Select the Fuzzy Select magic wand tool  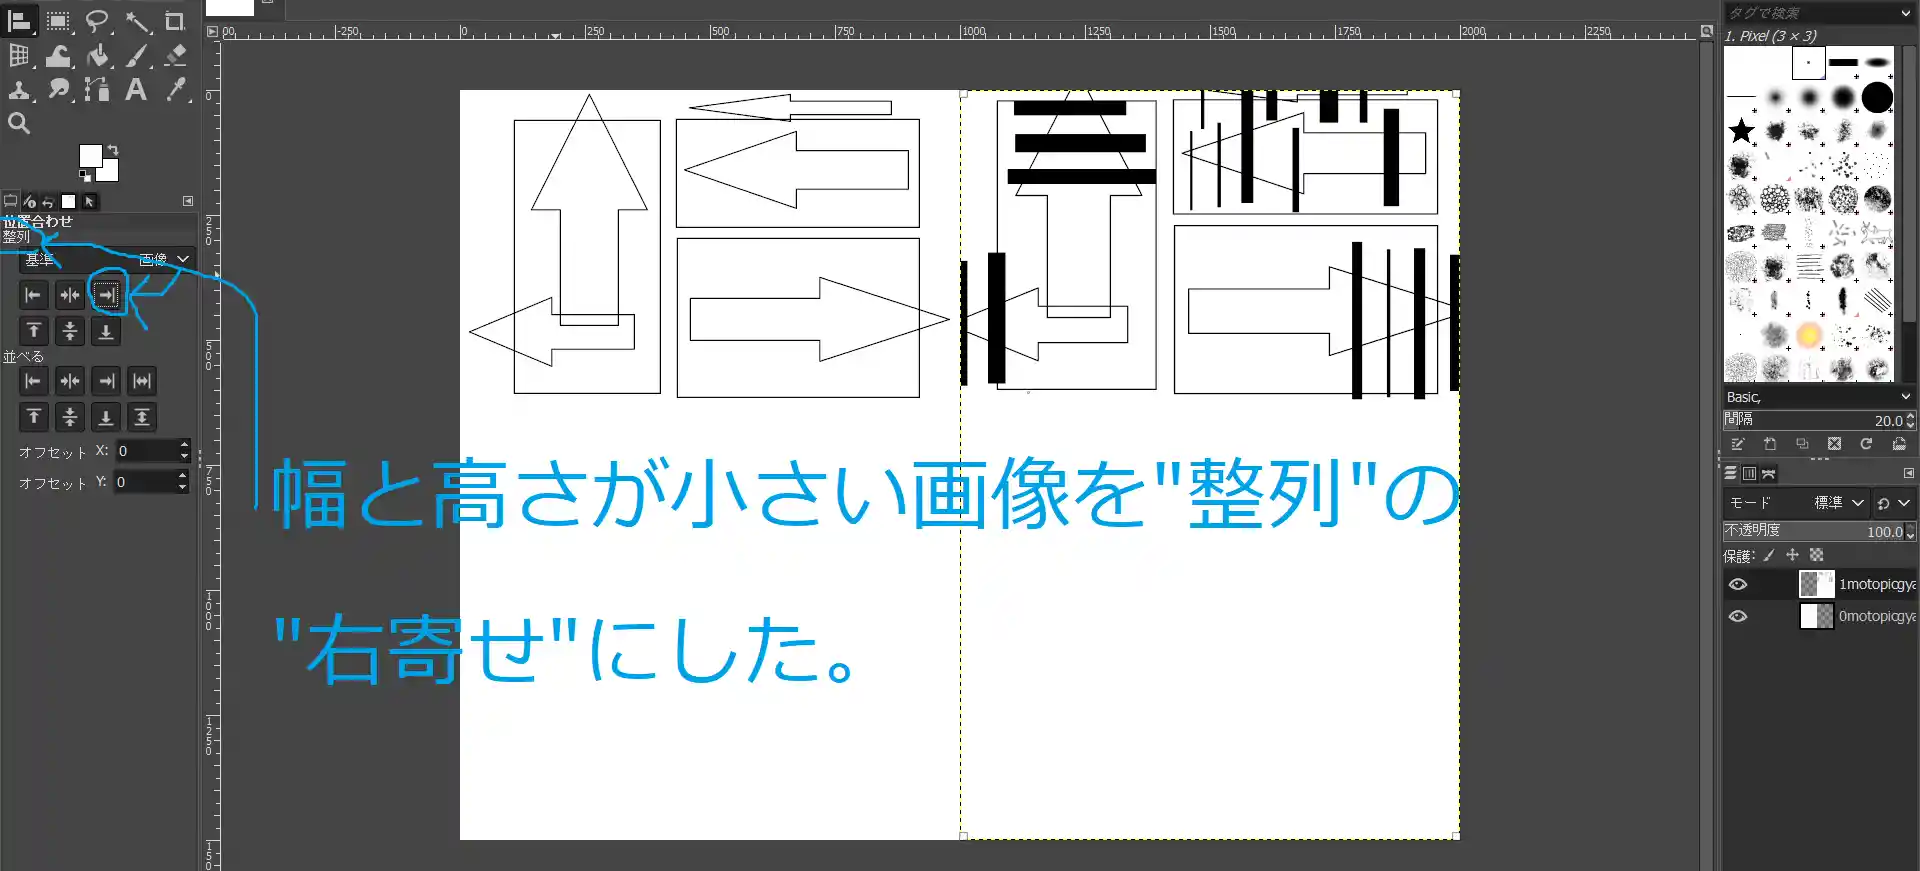137,22
